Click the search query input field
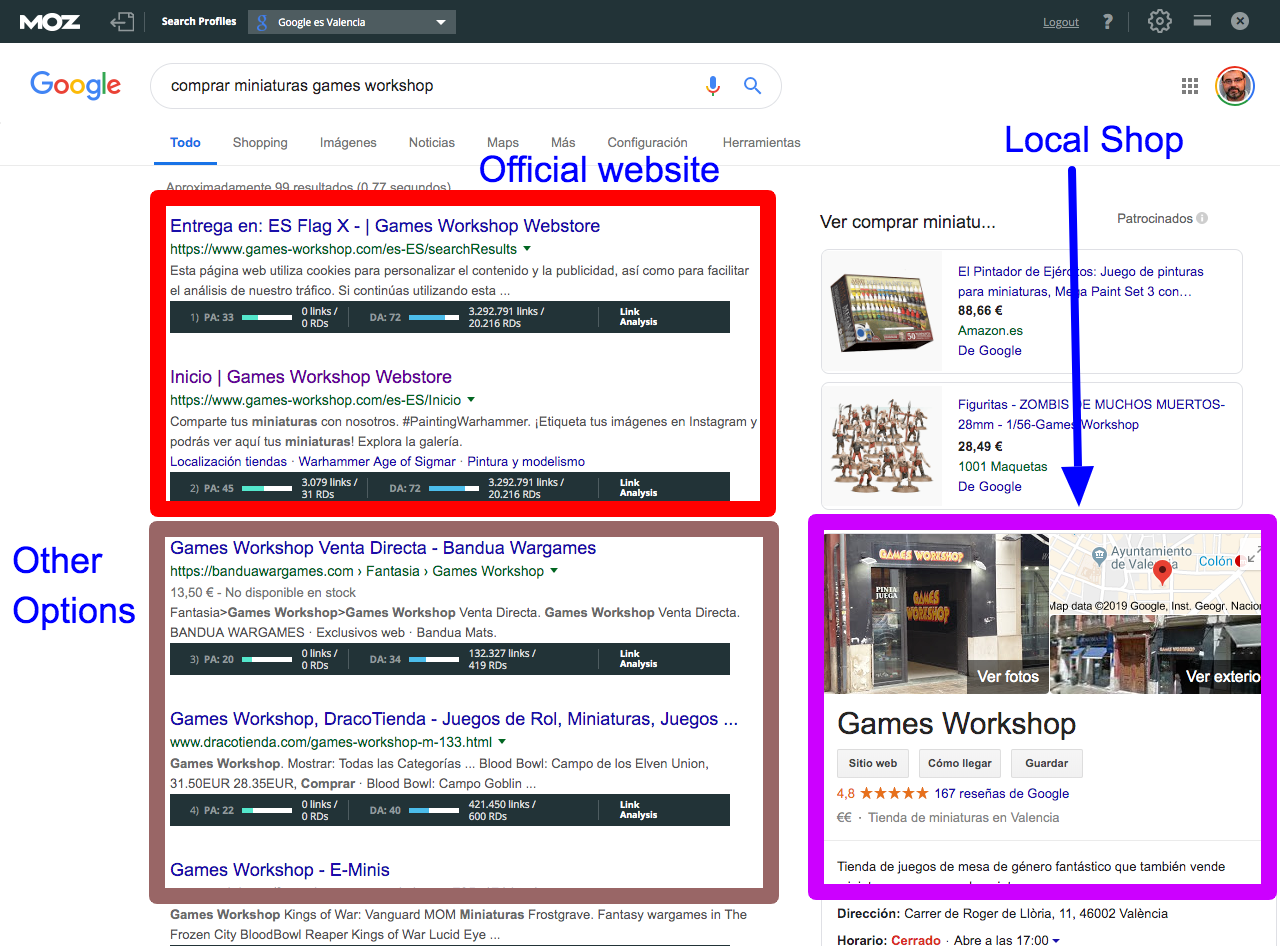The height and width of the screenshot is (946, 1280). pos(430,86)
